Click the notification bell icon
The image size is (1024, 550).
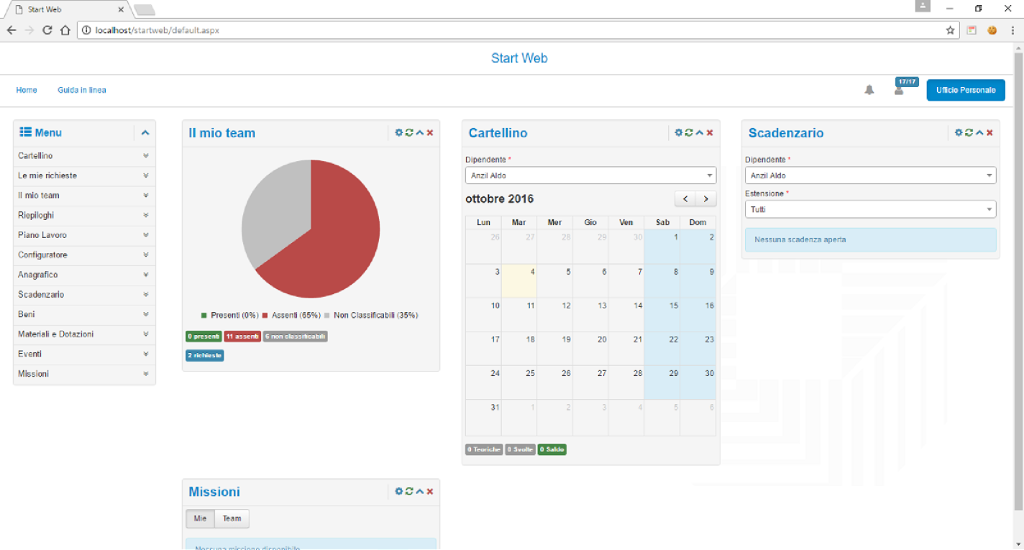click(x=869, y=91)
